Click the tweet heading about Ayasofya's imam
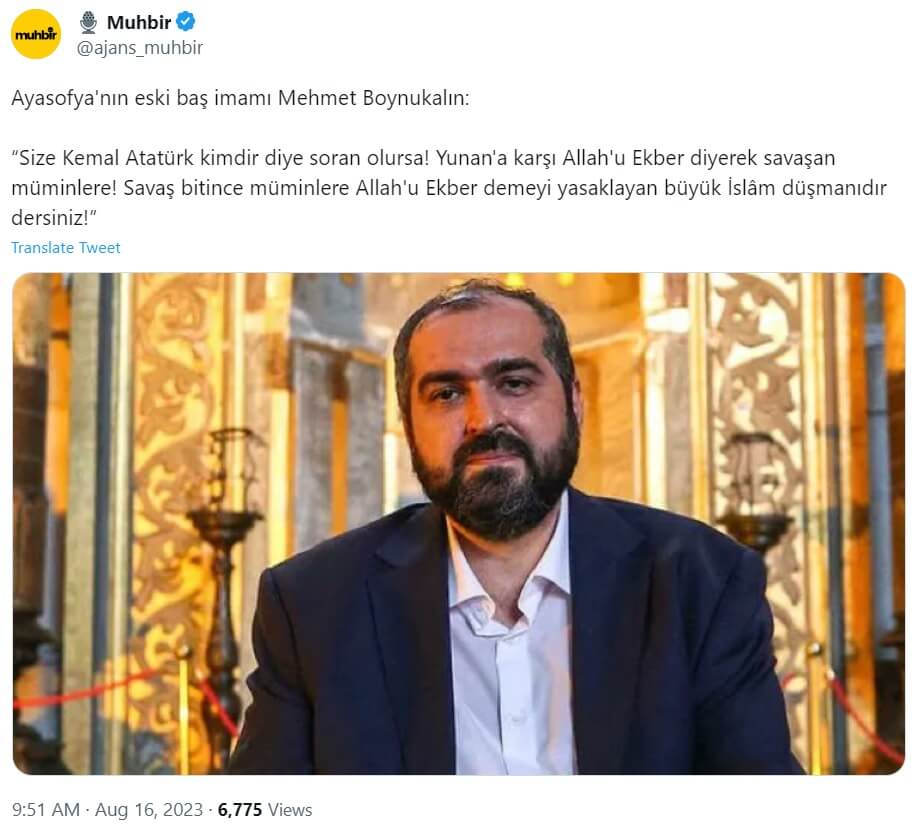Viewport: 916px width, 834px height. [240, 98]
